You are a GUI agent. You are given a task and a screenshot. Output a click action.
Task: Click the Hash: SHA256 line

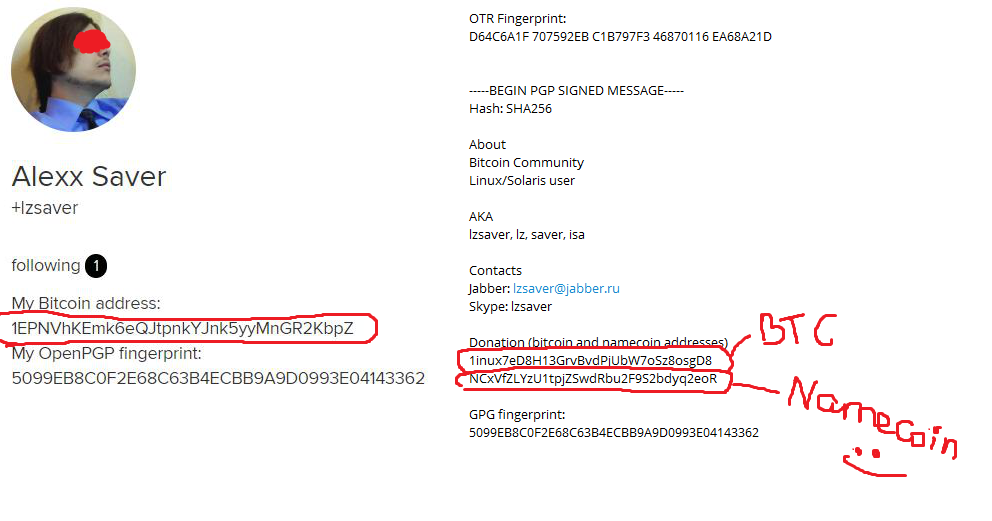coord(511,109)
